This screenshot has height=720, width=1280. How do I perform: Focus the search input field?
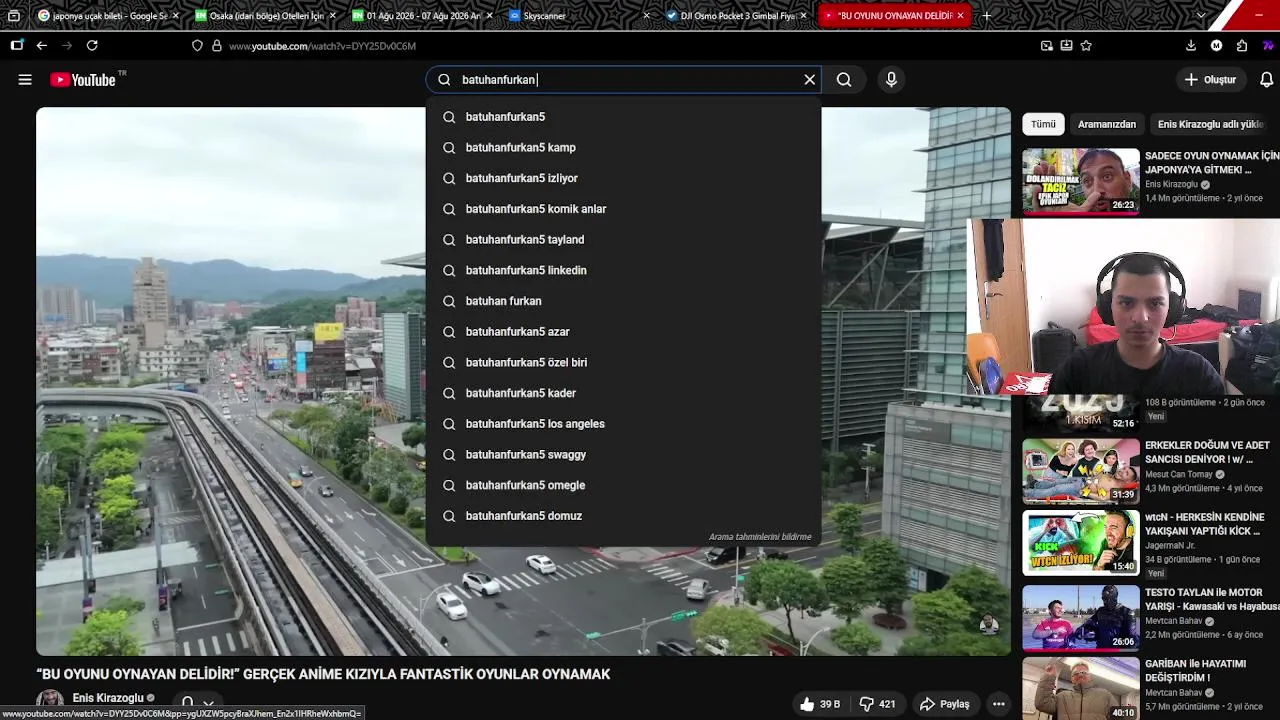[625, 80]
